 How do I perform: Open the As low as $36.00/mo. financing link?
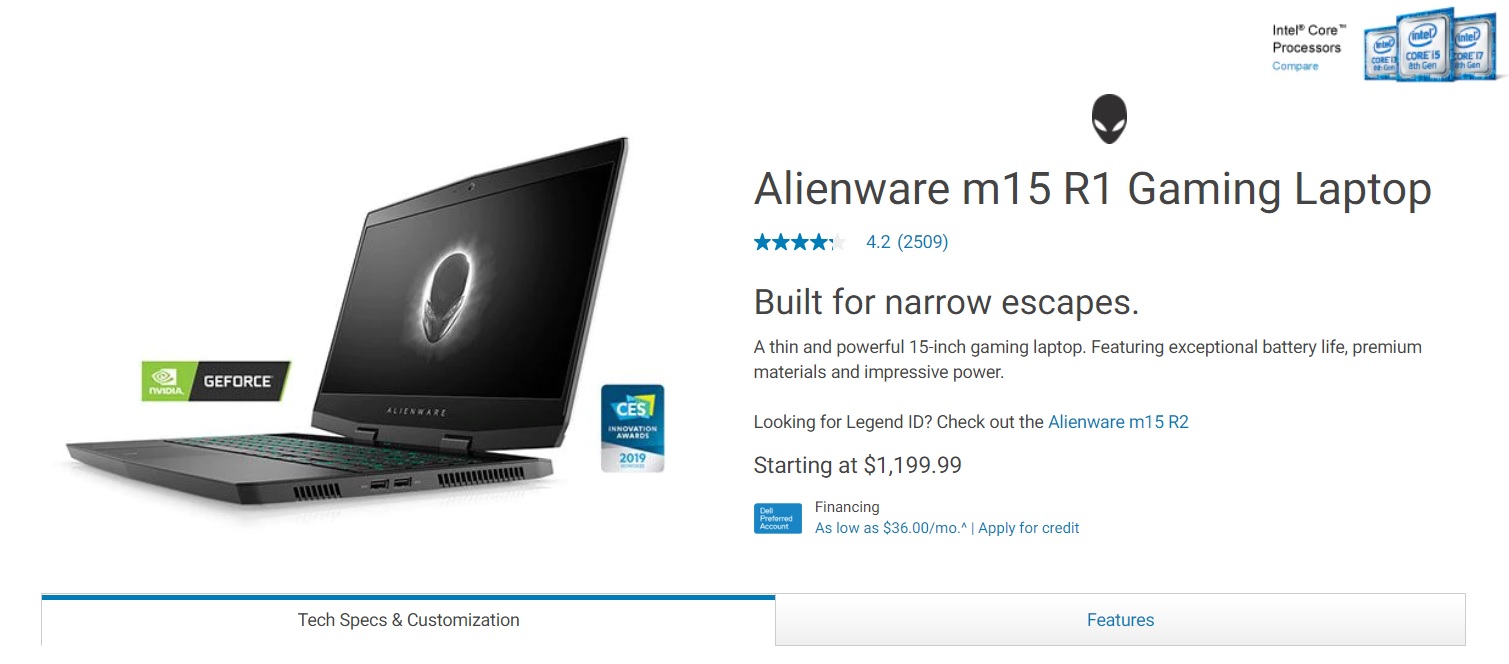(x=891, y=528)
